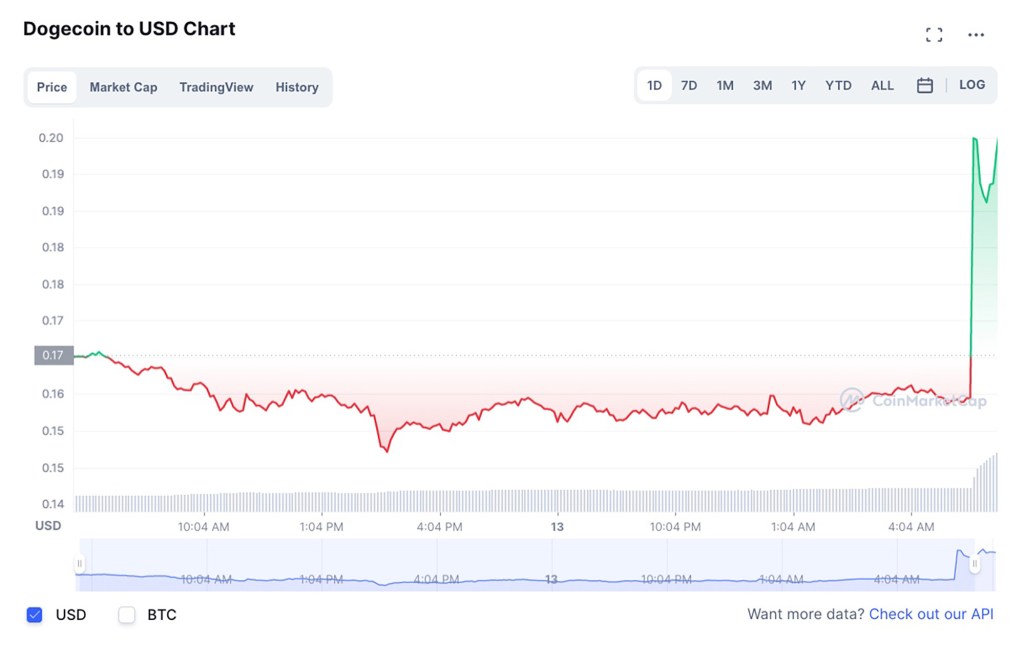Open the three-dot more options menu
The image size is (1024, 662).
[x=976, y=35]
